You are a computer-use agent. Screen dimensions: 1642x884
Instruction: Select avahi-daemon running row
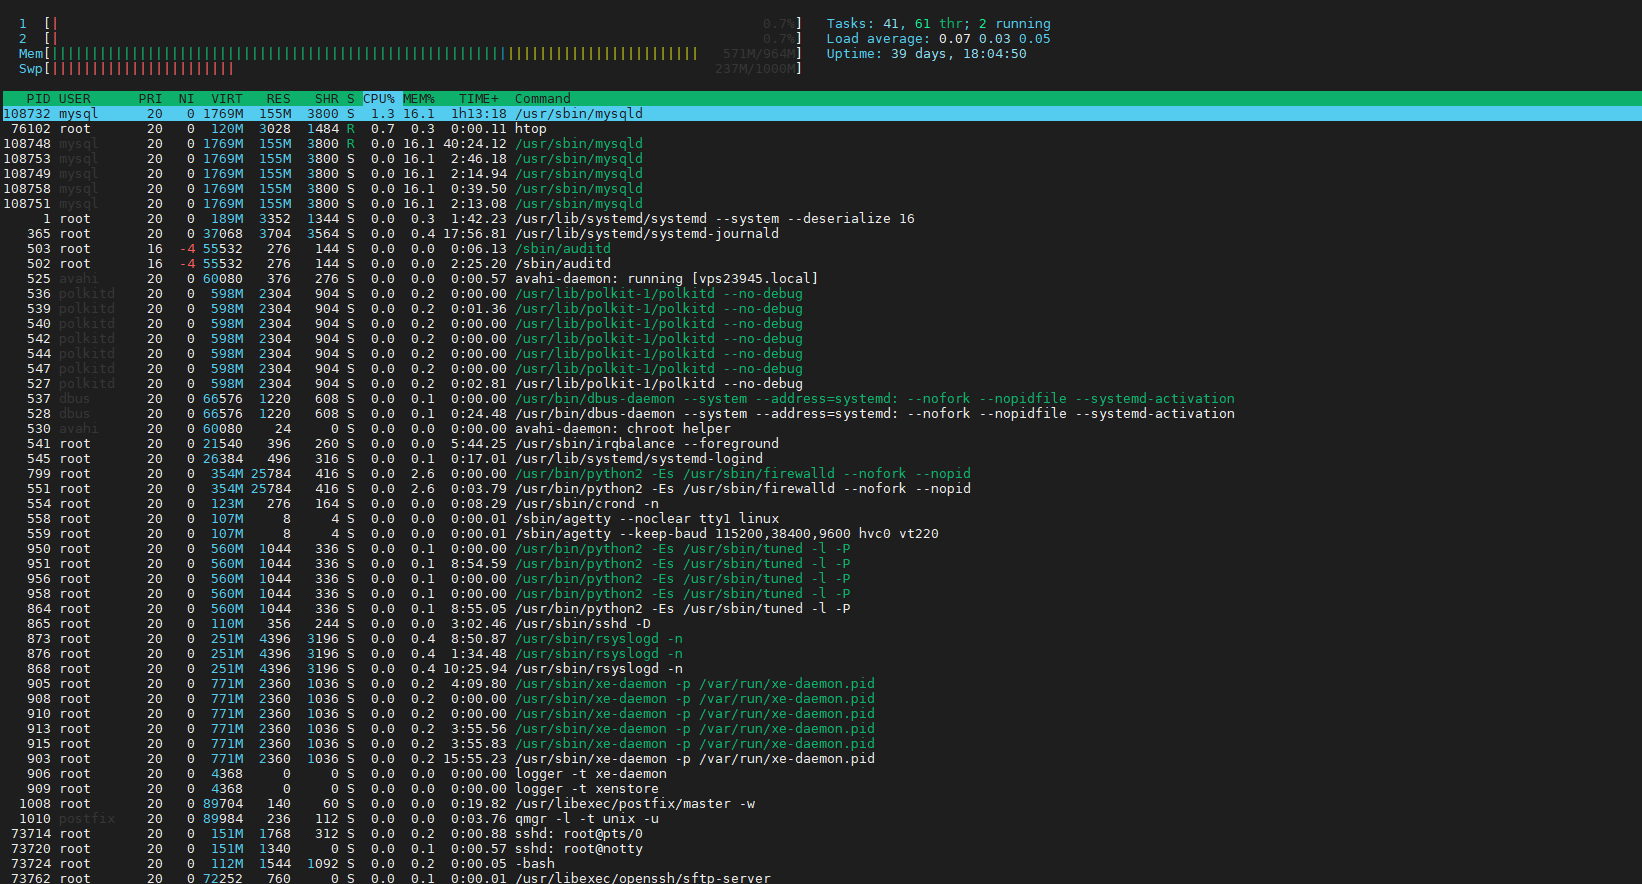pyautogui.click(x=821, y=279)
